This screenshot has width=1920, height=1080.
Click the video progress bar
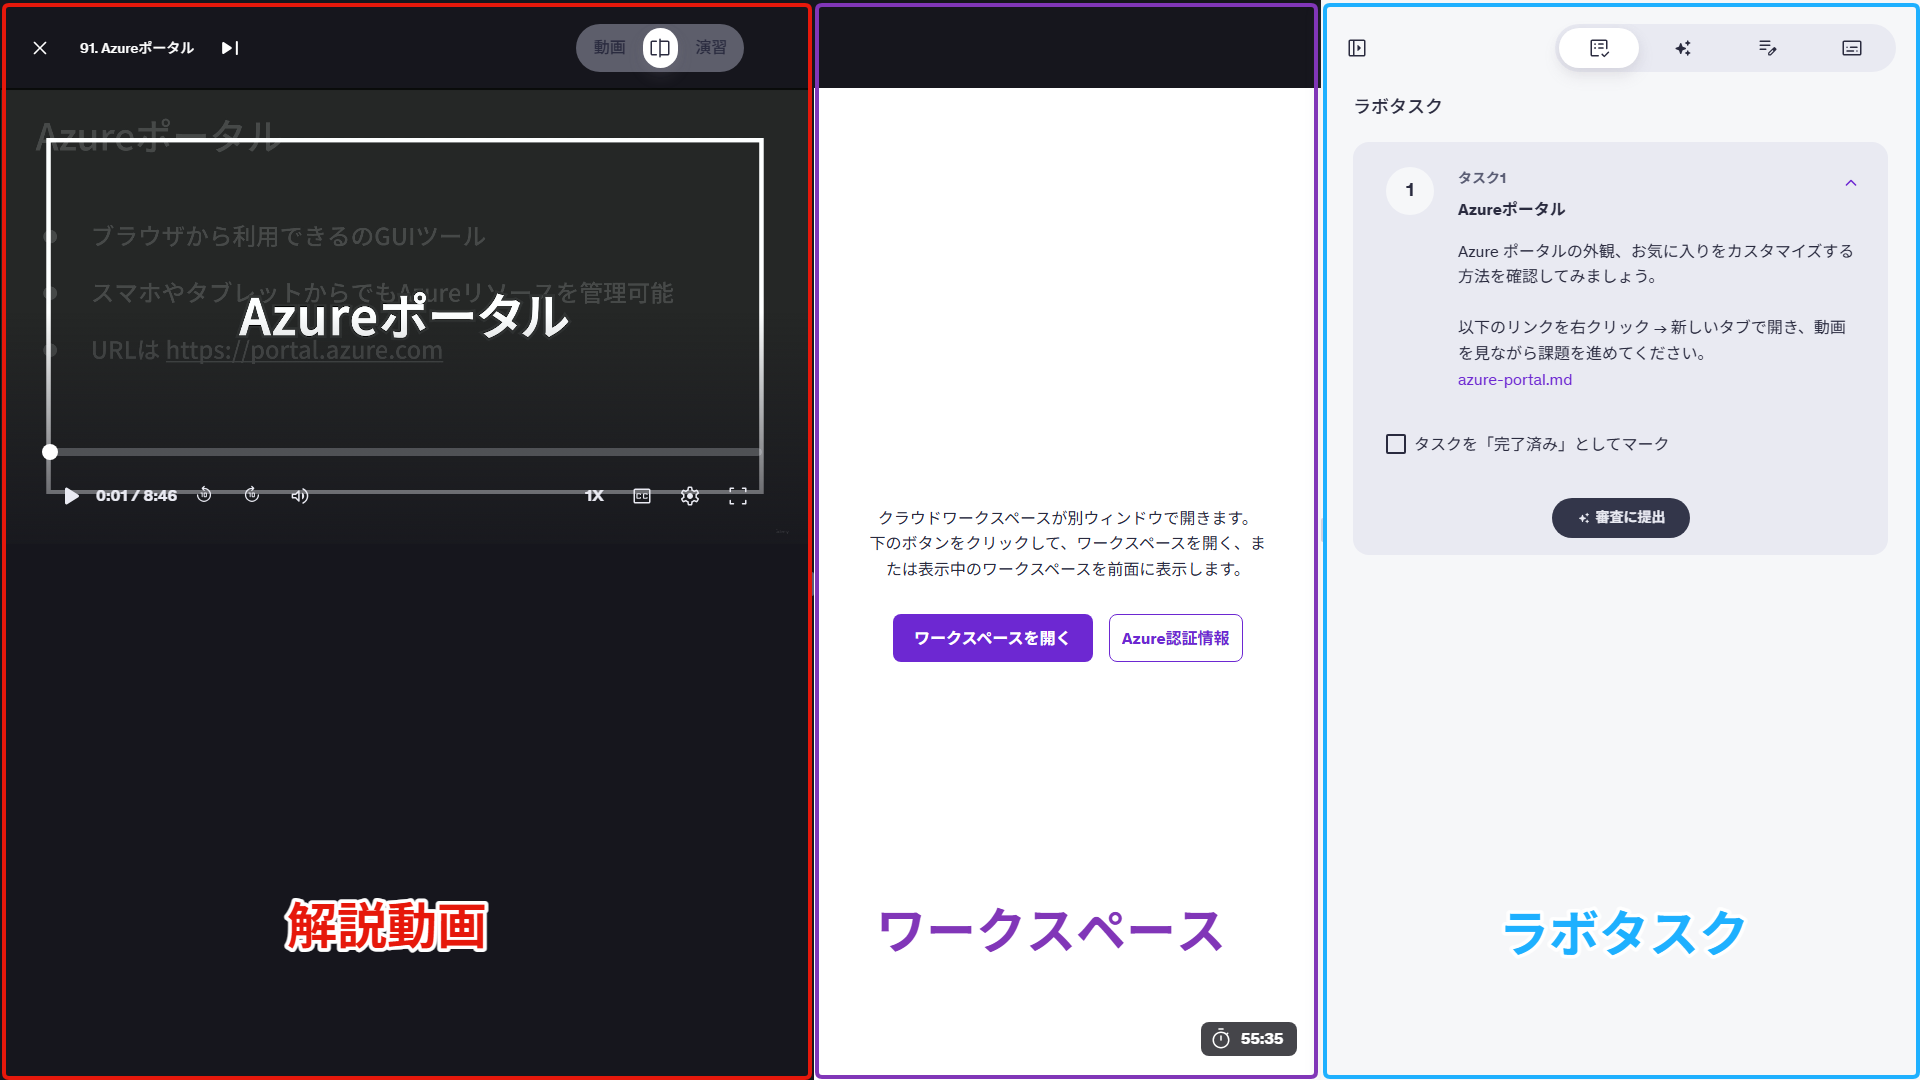(x=405, y=452)
